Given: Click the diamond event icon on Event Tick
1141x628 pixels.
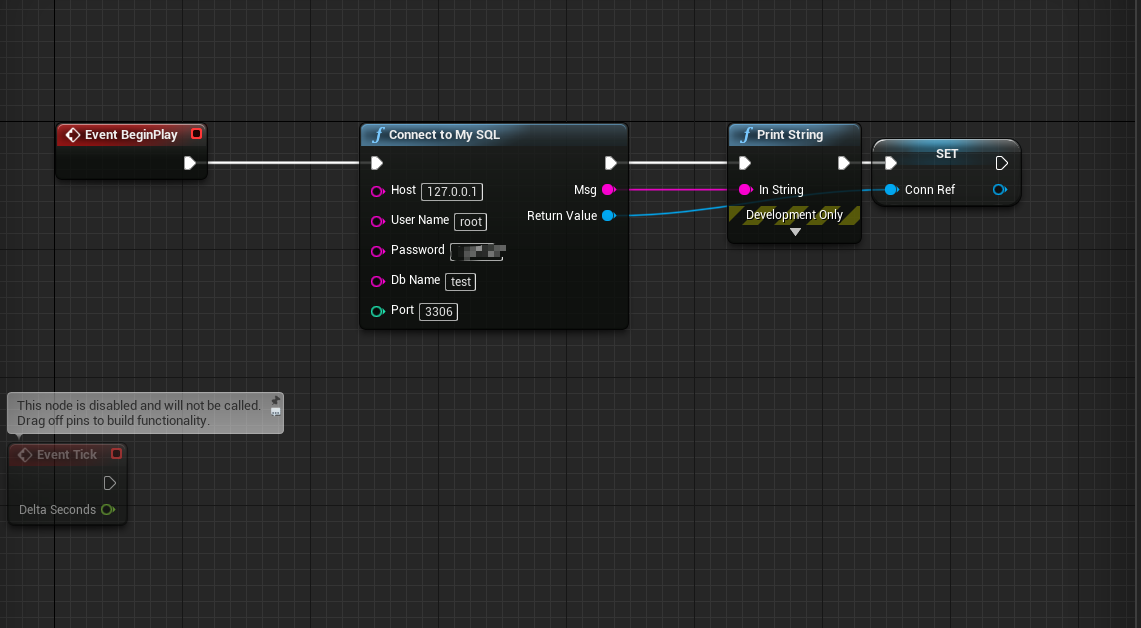Looking at the screenshot, I should coord(25,454).
